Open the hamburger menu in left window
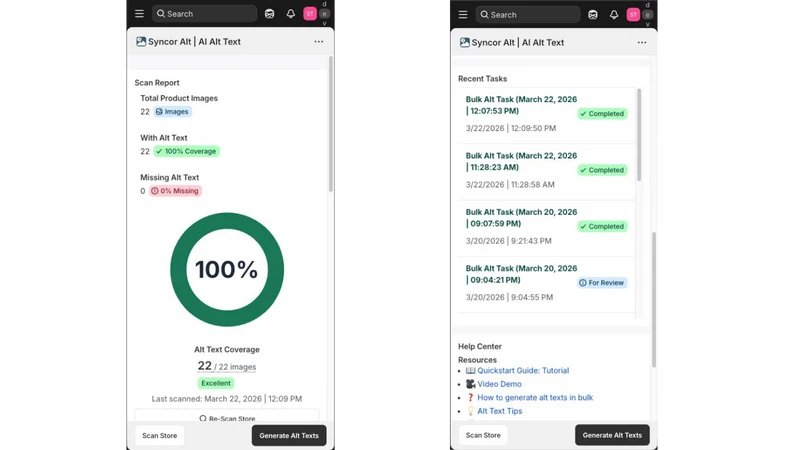The width and height of the screenshot is (800, 450). pos(139,14)
